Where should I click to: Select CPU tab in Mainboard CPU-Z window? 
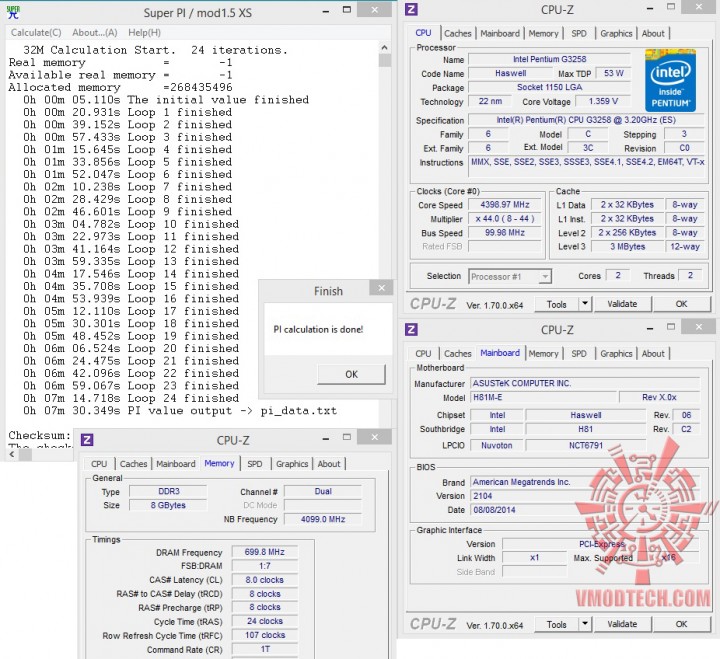(x=423, y=353)
